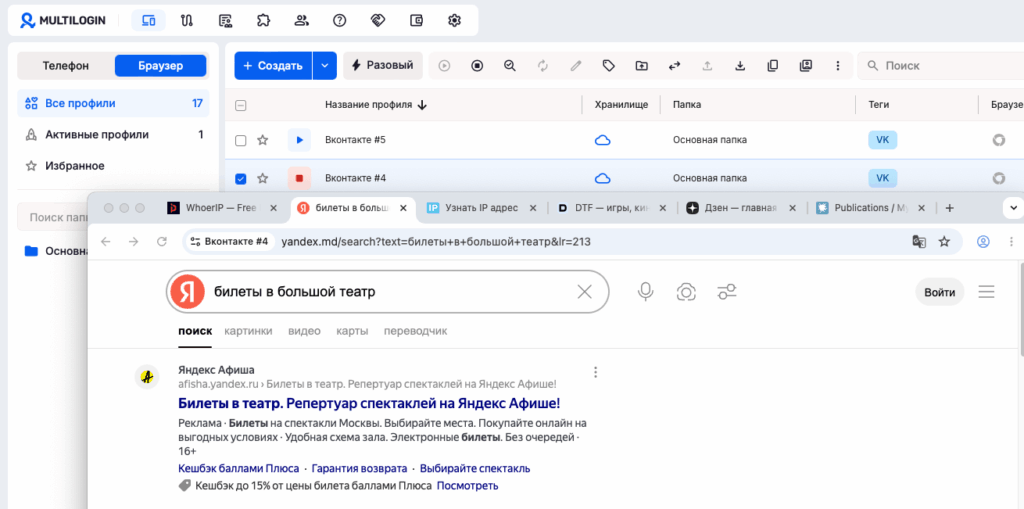
Task: Click the start profile toolbar icon
Action: [x=445, y=65]
